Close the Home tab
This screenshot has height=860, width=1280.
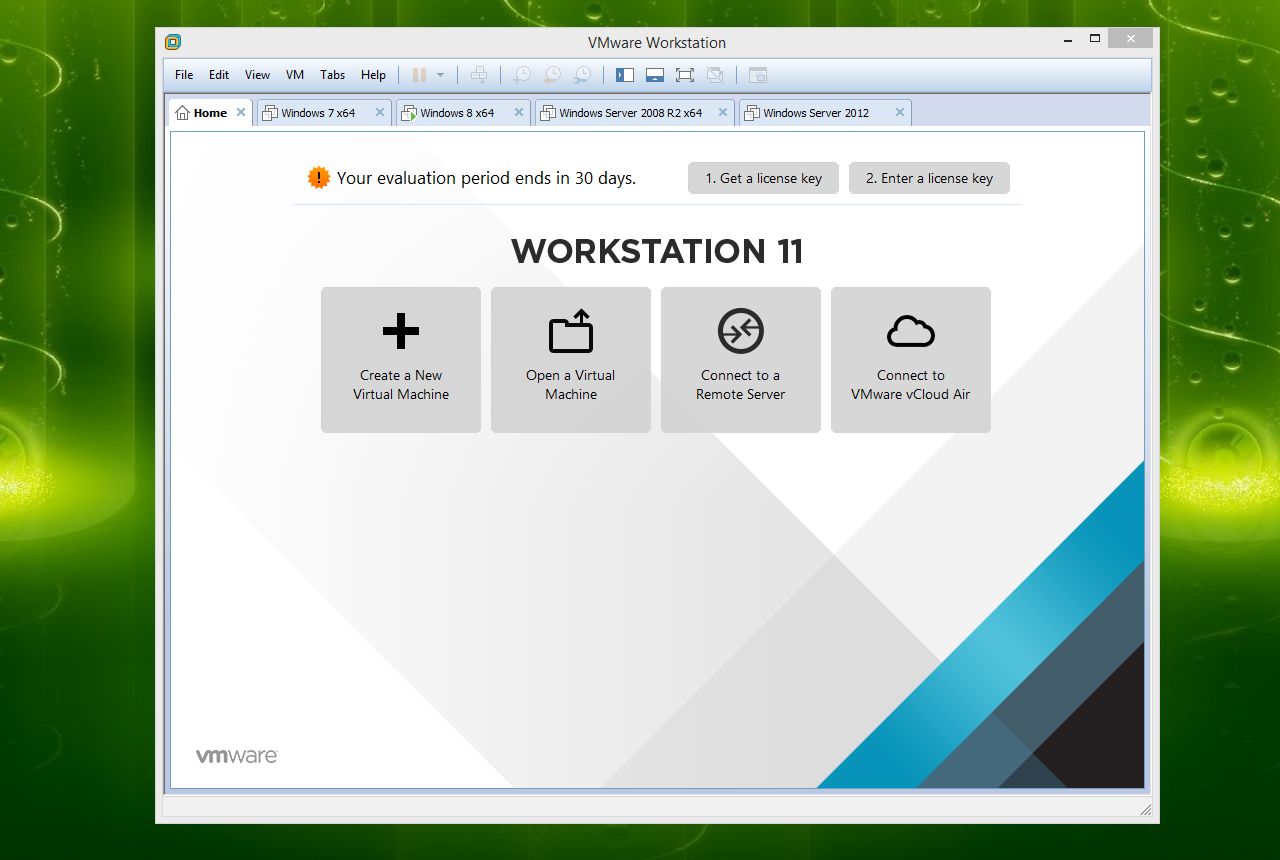point(241,113)
